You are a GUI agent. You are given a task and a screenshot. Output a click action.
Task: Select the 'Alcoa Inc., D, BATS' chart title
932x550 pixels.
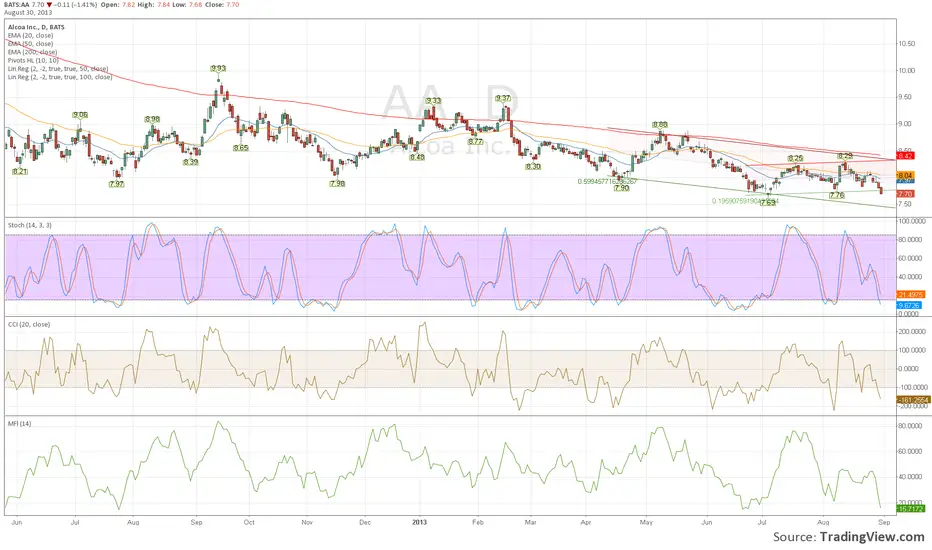pyautogui.click(x=36, y=27)
